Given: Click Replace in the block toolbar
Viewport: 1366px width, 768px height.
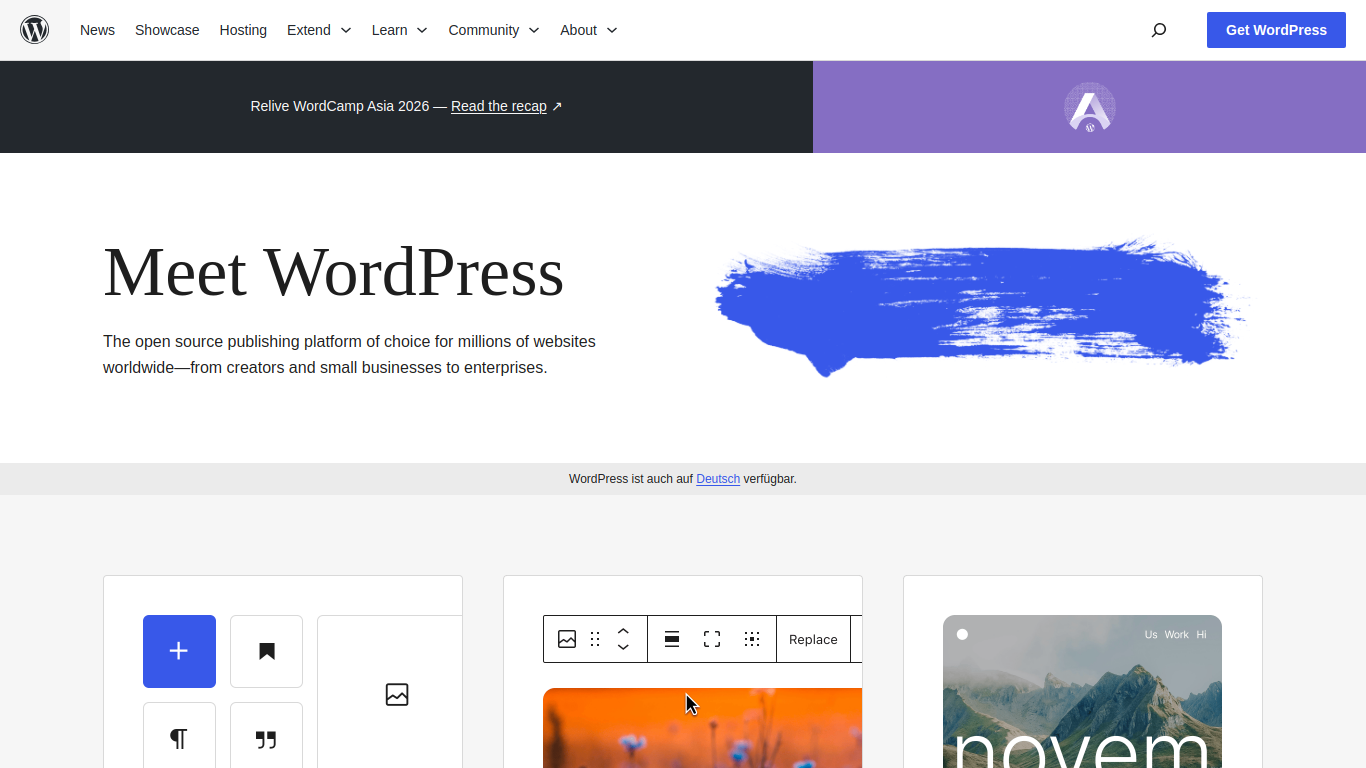Looking at the screenshot, I should (813, 639).
